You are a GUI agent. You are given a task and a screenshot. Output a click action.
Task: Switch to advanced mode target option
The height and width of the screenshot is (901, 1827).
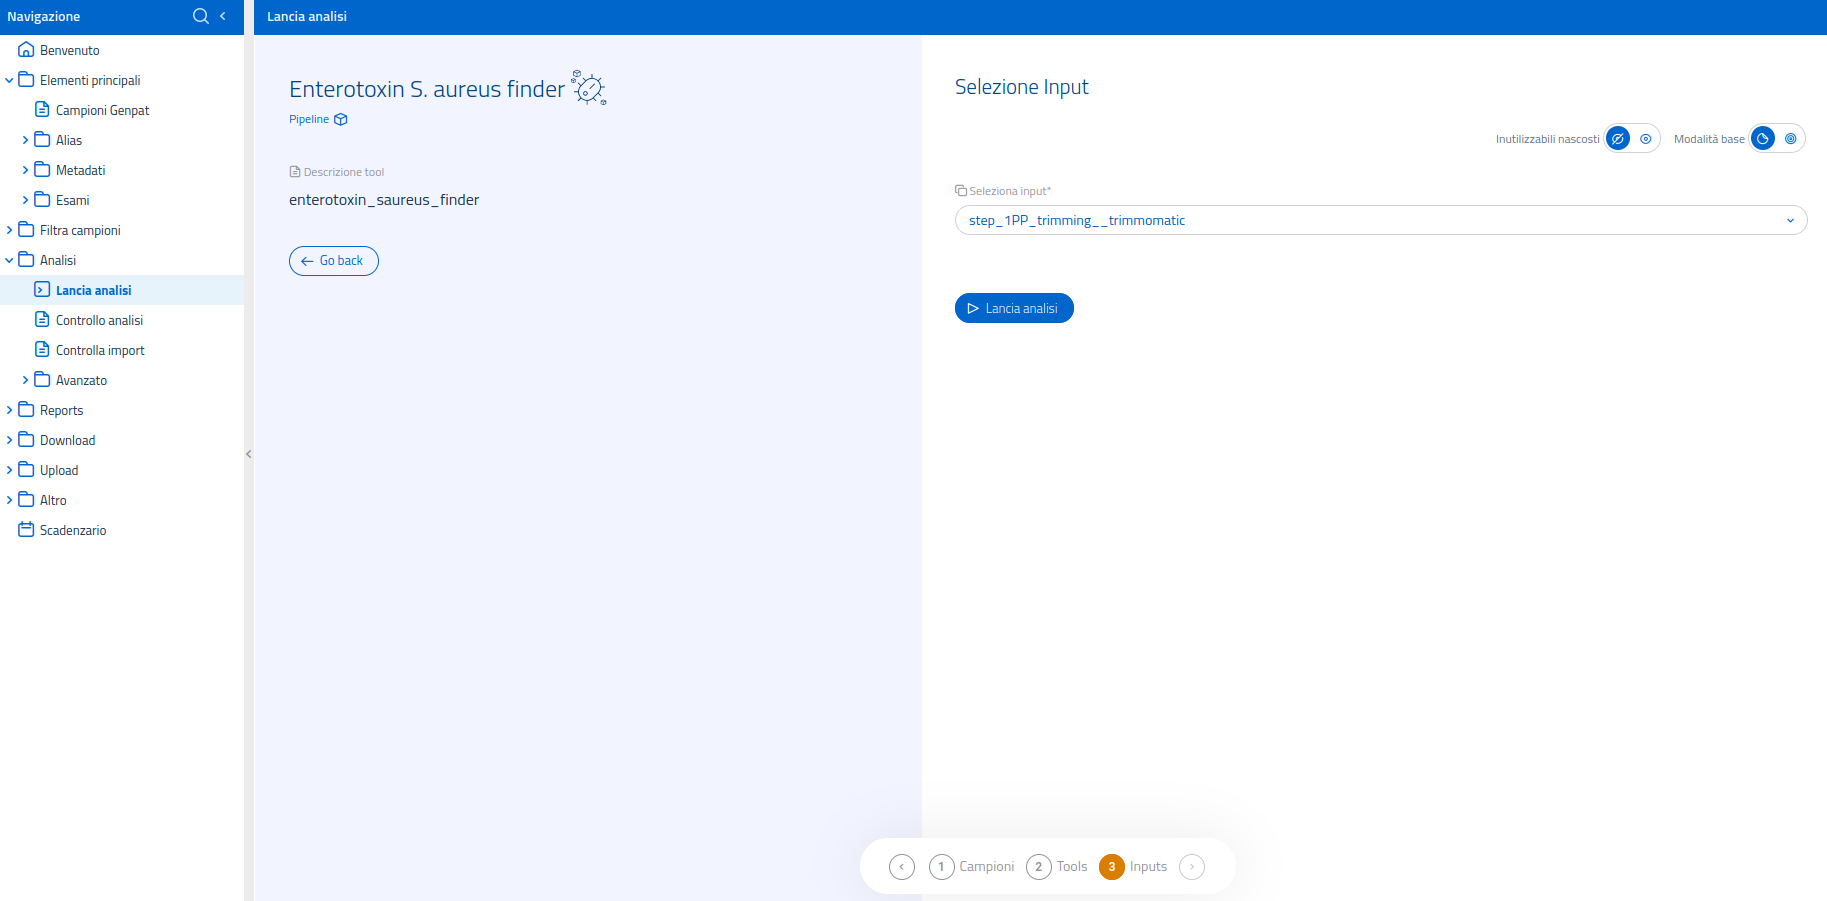coord(1790,139)
